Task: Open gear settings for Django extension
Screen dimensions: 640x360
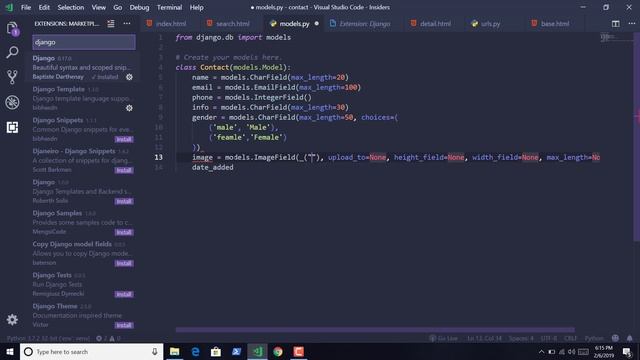Action: point(129,77)
